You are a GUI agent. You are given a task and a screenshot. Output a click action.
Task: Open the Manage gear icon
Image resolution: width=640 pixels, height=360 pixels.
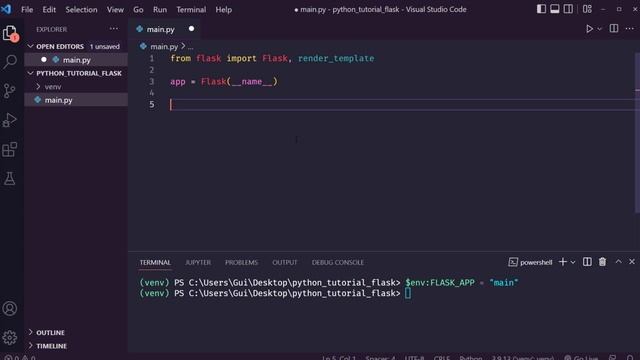click(x=10, y=337)
